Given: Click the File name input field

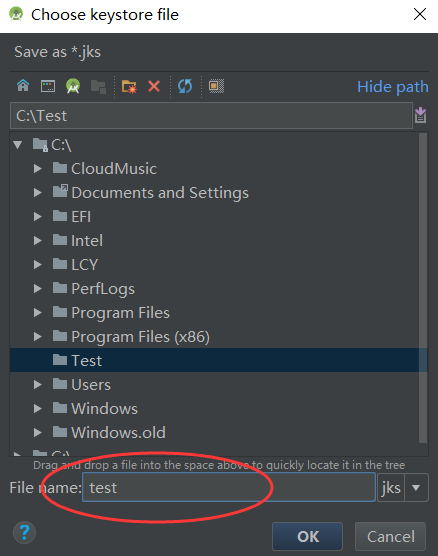Looking at the screenshot, I should click(229, 487).
